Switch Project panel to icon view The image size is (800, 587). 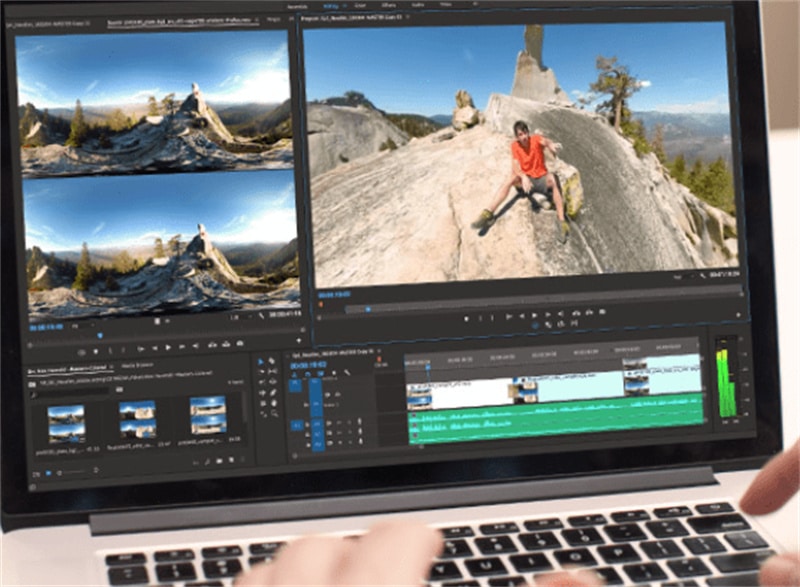tap(48, 473)
